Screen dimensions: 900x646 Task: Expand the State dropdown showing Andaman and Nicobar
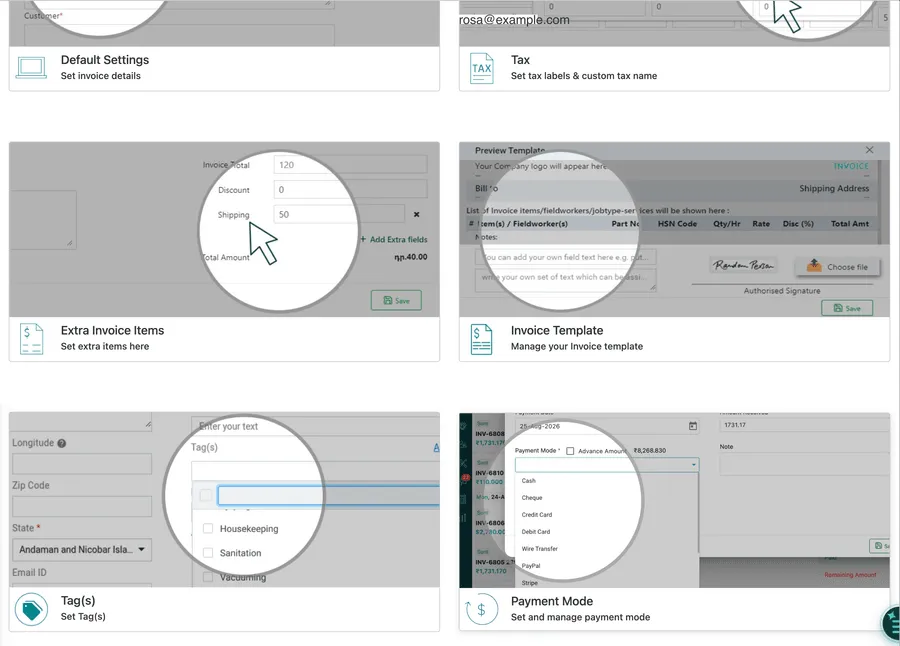tap(82, 550)
